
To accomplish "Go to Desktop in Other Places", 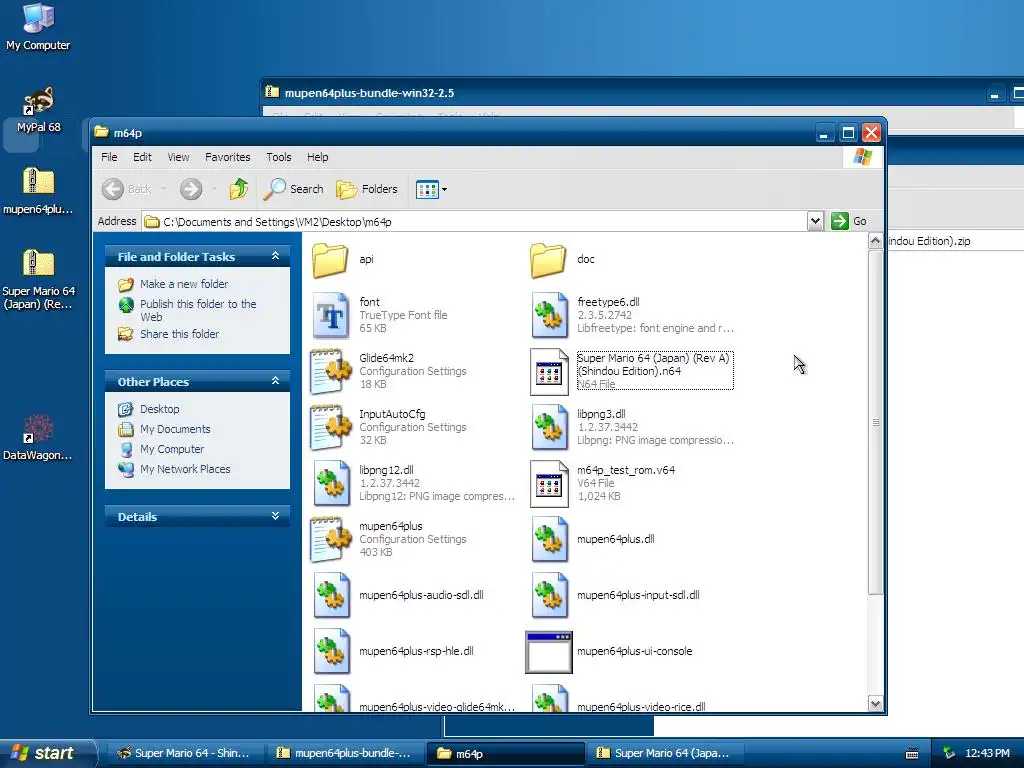I will [x=159, y=409].
